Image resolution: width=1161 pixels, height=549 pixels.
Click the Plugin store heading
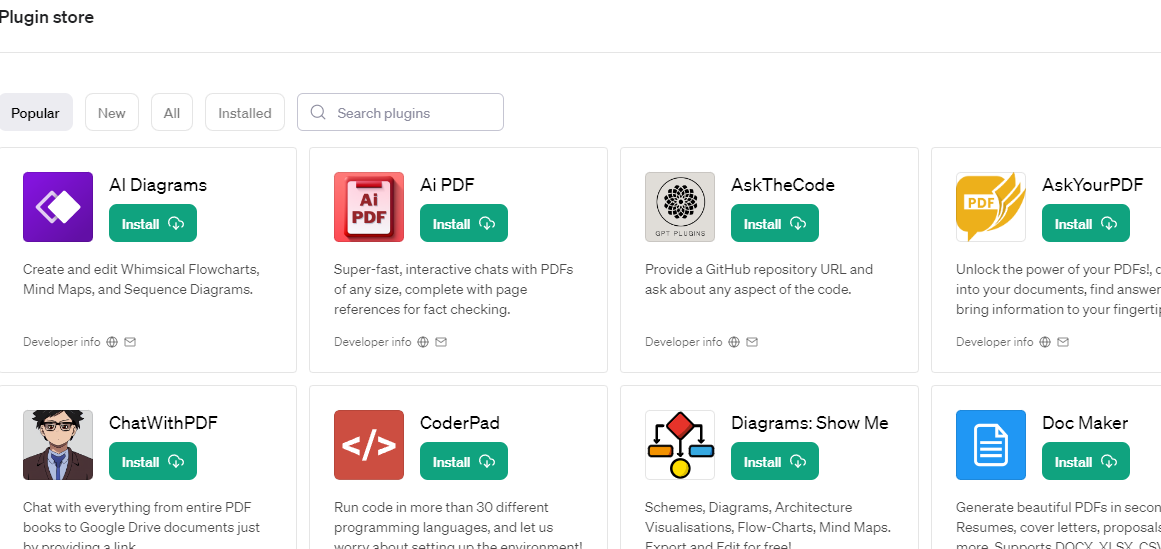point(46,17)
